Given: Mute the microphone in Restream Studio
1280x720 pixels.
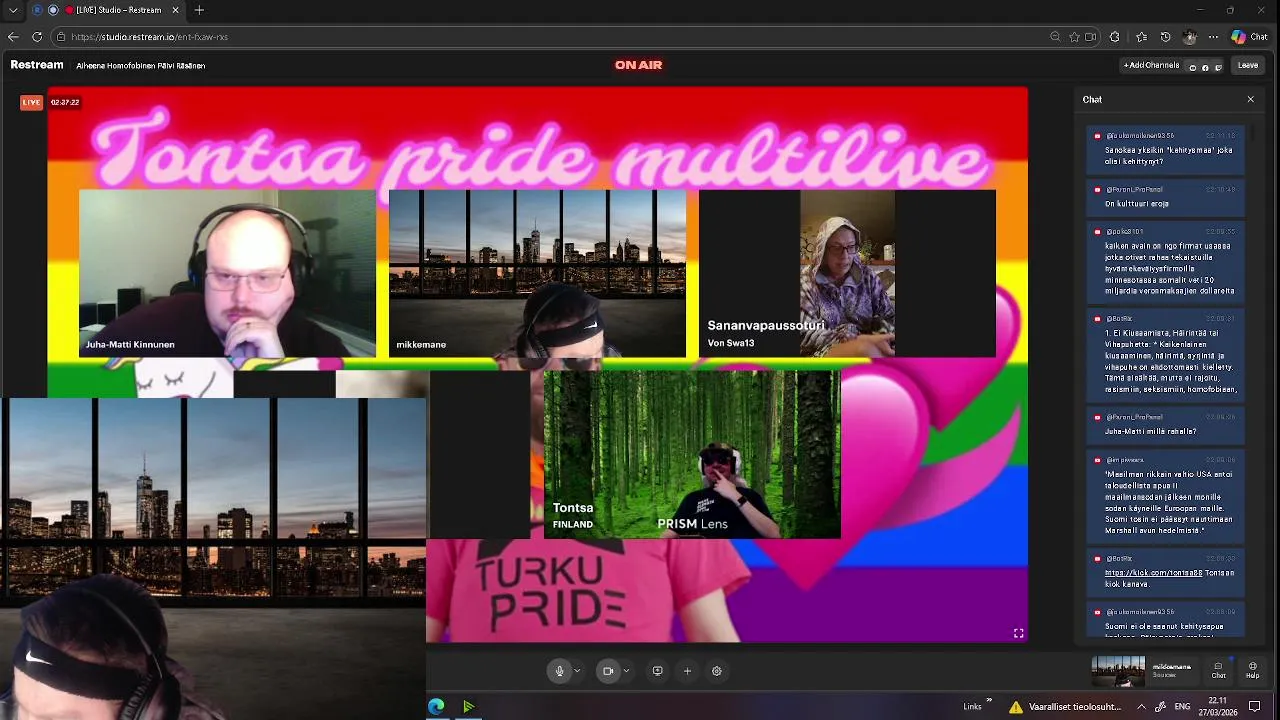Looking at the screenshot, I should pyautogui.click(x=559, y=671).
